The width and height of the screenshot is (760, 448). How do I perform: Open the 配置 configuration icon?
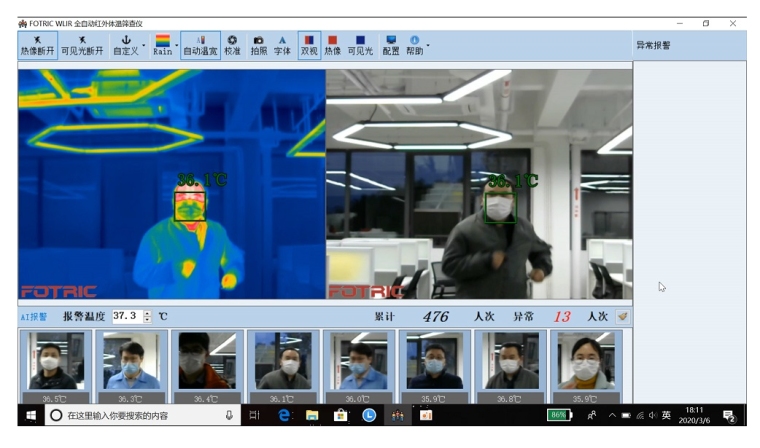391,45
